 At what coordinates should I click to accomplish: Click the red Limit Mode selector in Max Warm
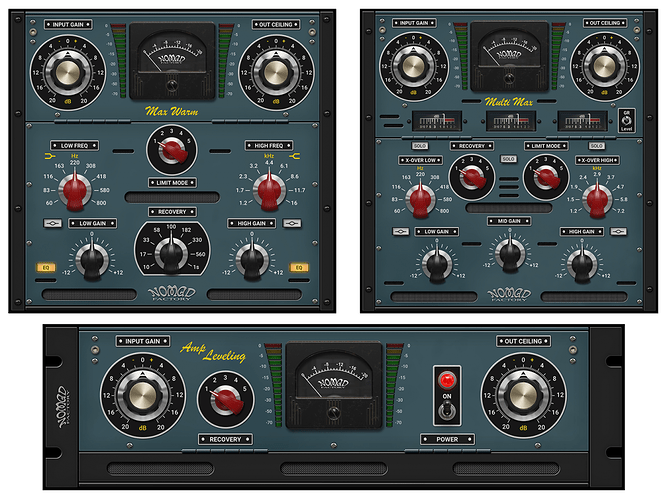(x=172, y=150)
